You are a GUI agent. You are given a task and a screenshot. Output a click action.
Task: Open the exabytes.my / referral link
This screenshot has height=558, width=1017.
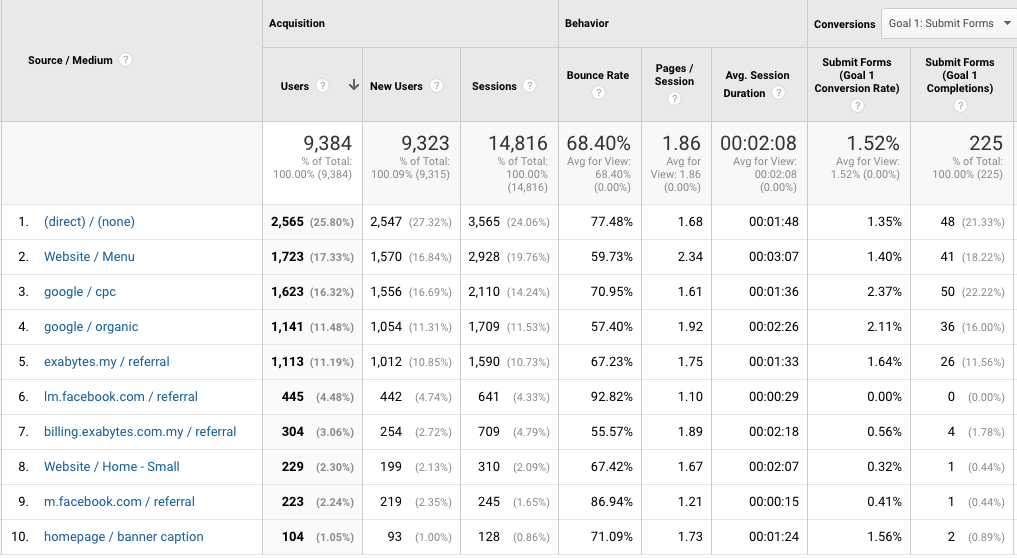(x=107, y=362)
